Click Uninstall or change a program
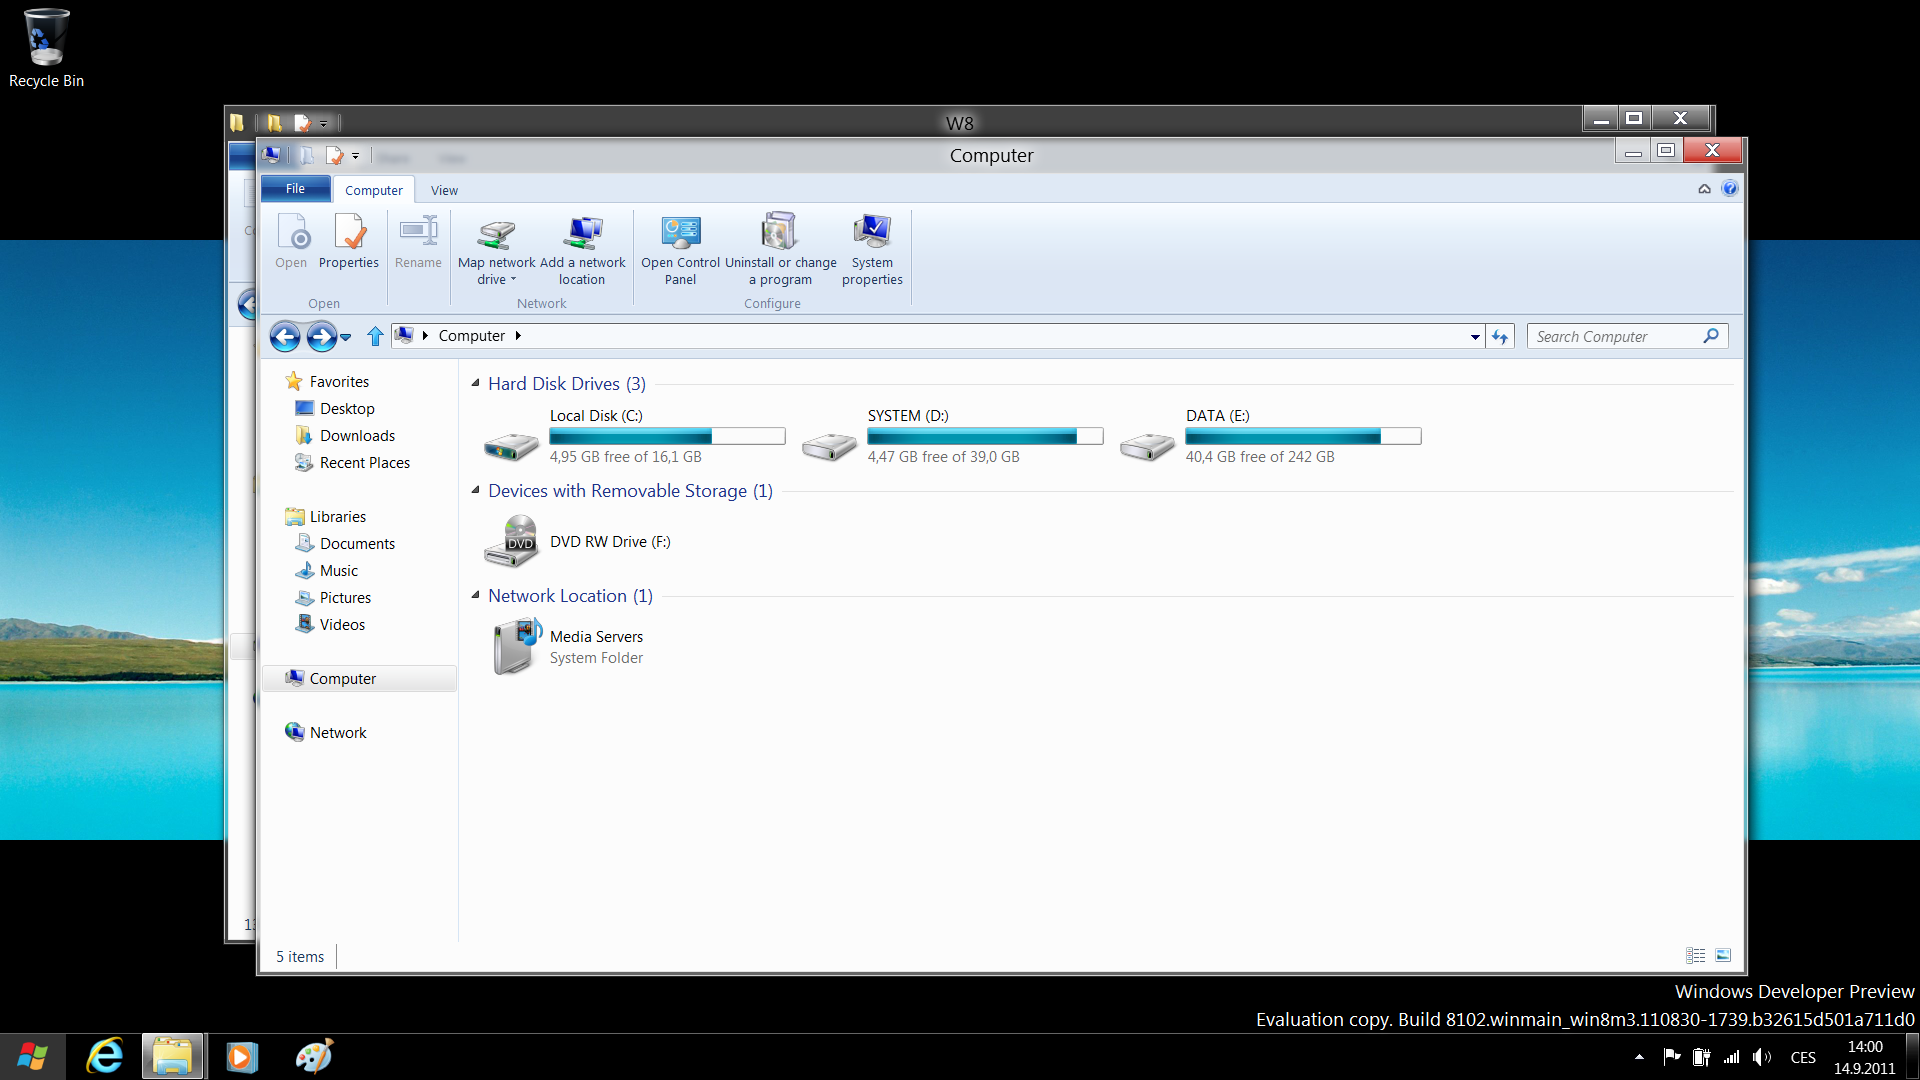 780,249
